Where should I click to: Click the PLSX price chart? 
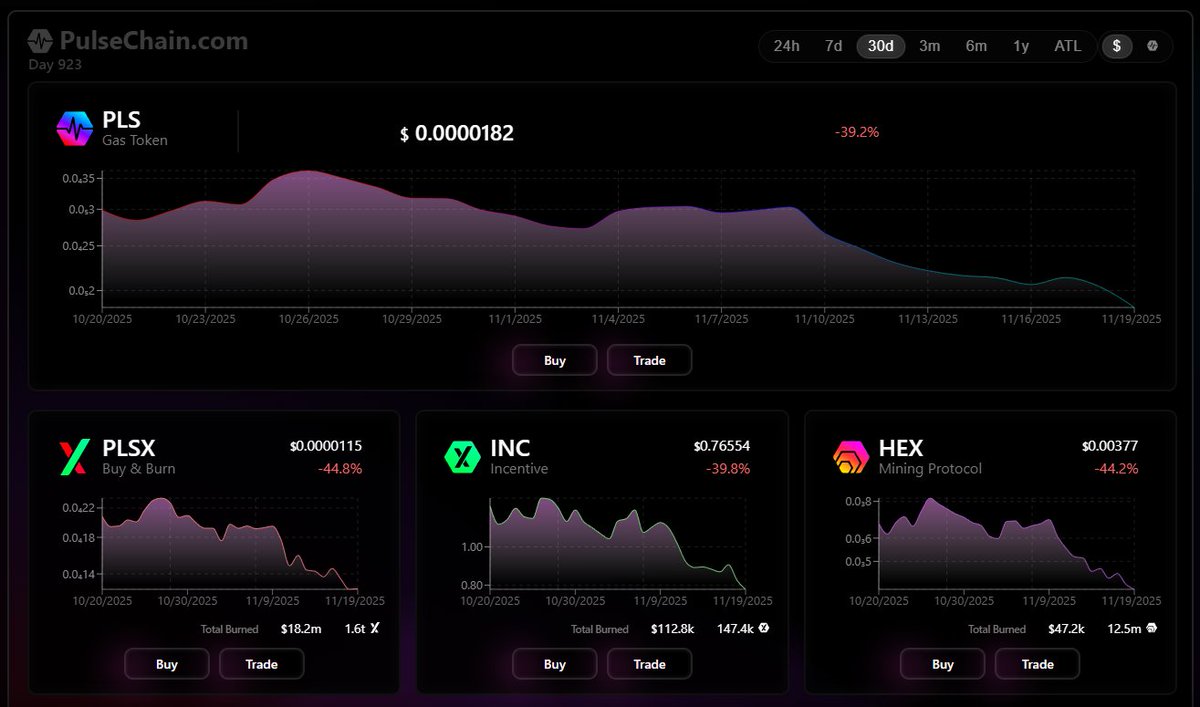(x=229, y=543)
